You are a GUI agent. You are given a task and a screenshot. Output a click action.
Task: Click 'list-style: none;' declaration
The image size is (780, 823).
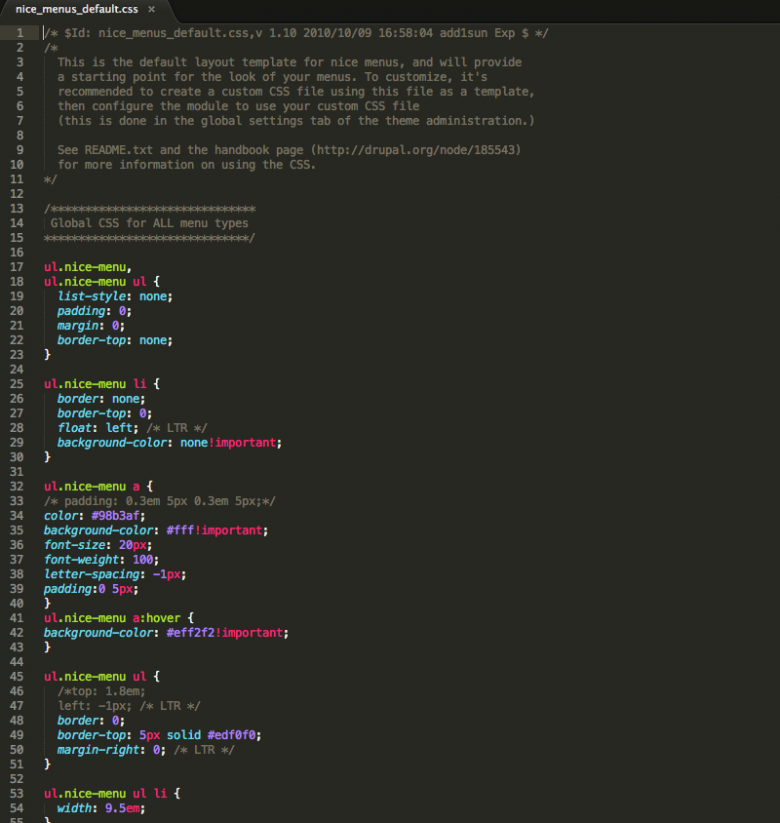pos(115,297)
